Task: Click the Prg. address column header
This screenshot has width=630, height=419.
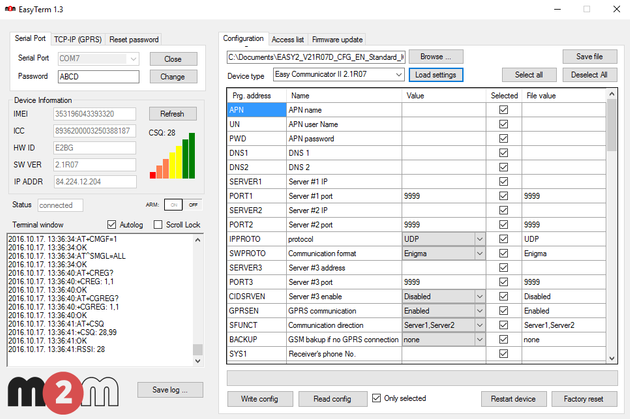Action: coord(257,96)
